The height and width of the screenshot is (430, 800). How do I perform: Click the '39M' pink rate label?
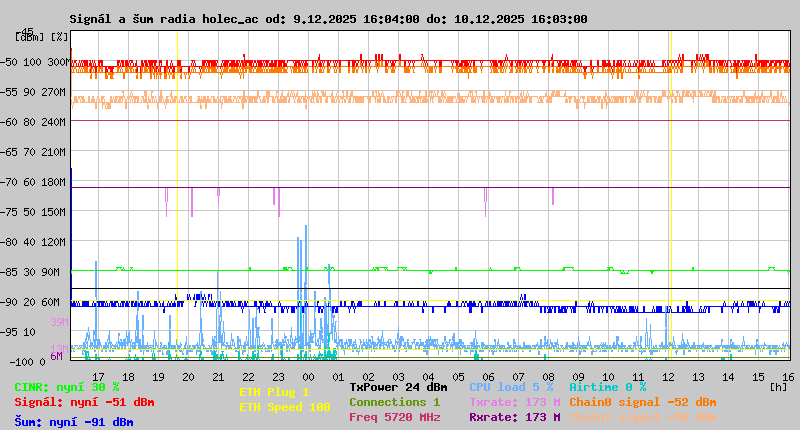[x=59, y=322]
